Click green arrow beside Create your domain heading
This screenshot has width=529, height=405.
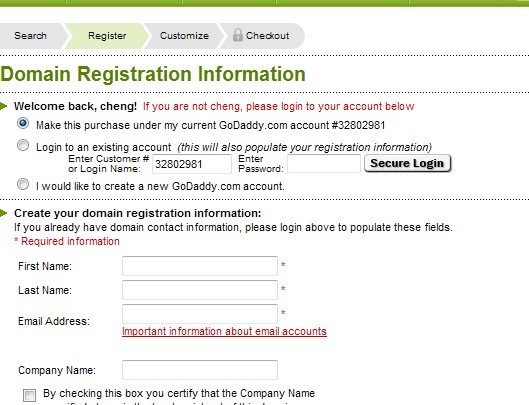(3, 213)
